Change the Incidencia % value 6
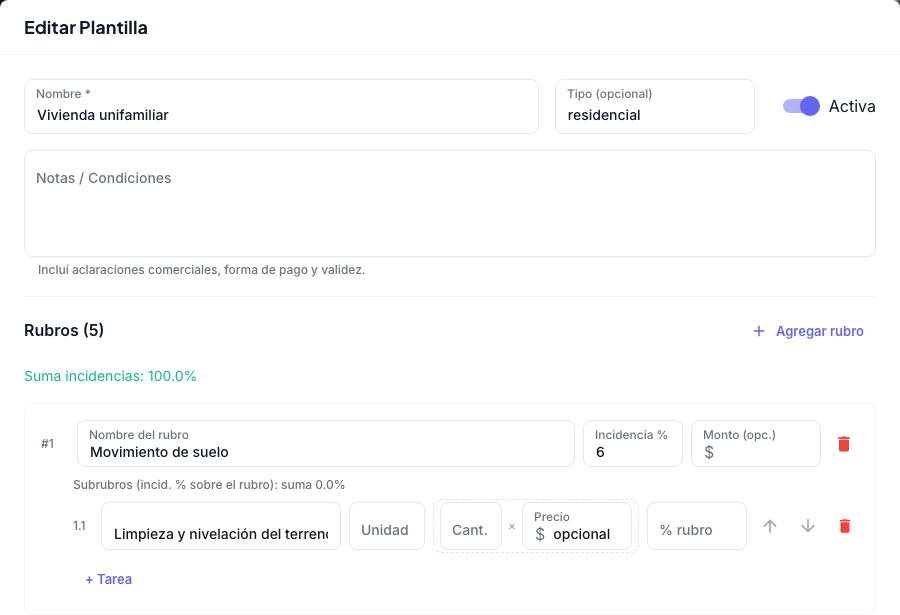This screenshot has width=900, height=615. tap(633, 444)
